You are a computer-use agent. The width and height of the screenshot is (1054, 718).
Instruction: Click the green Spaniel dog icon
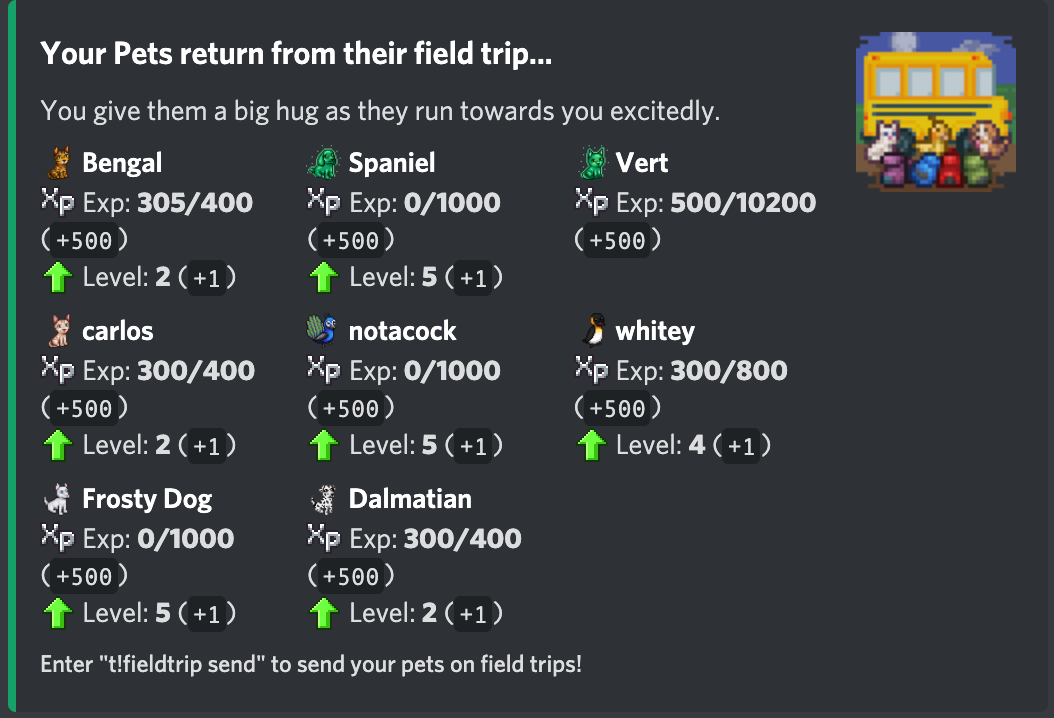pos(323,163)
